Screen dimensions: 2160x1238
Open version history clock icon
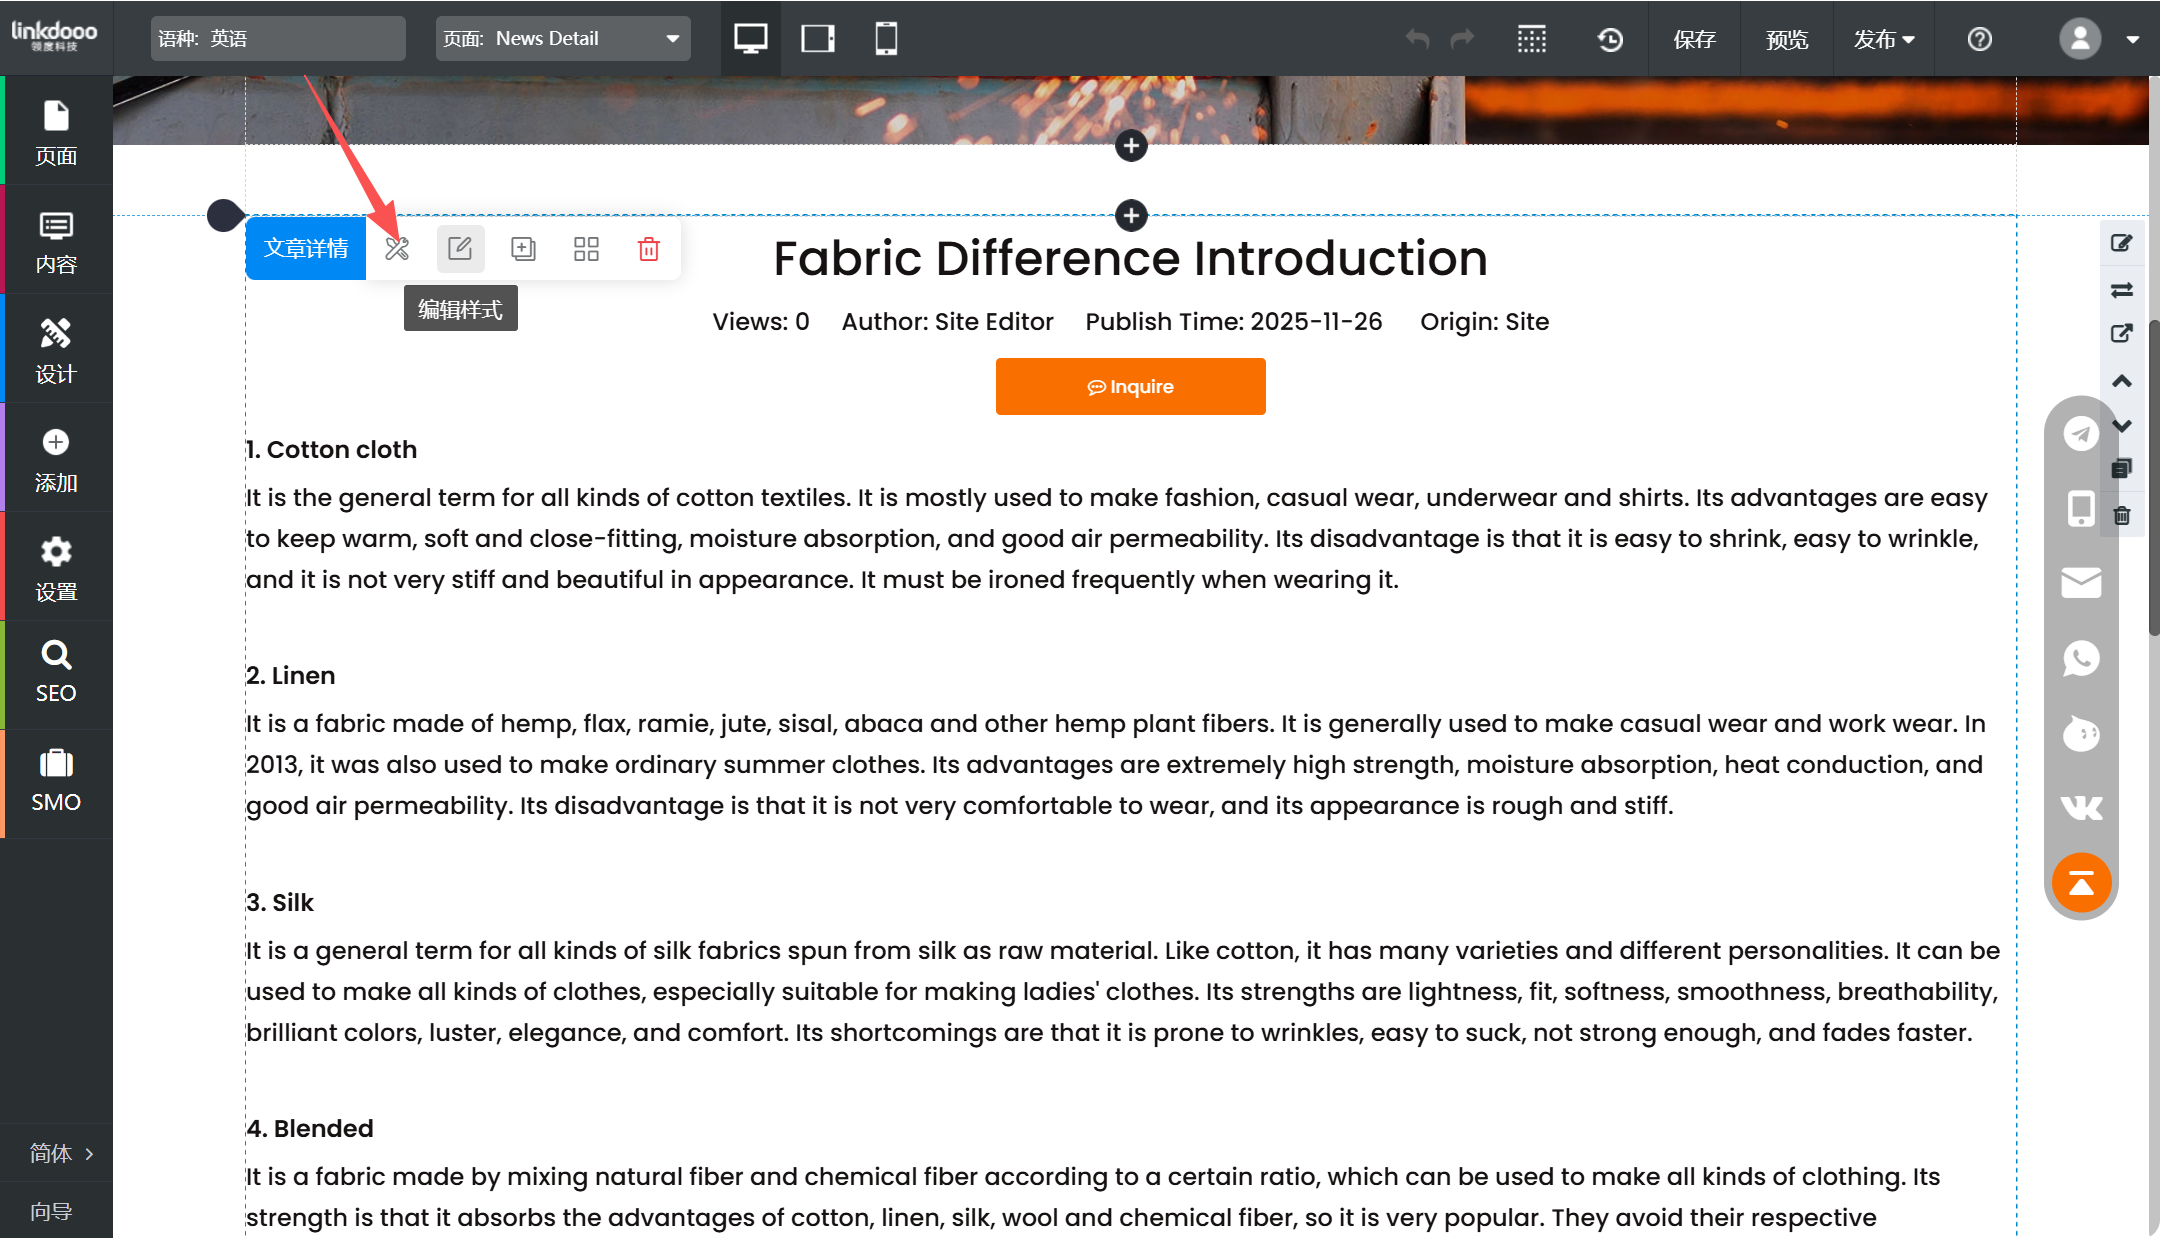click(x=1610, y=39)
